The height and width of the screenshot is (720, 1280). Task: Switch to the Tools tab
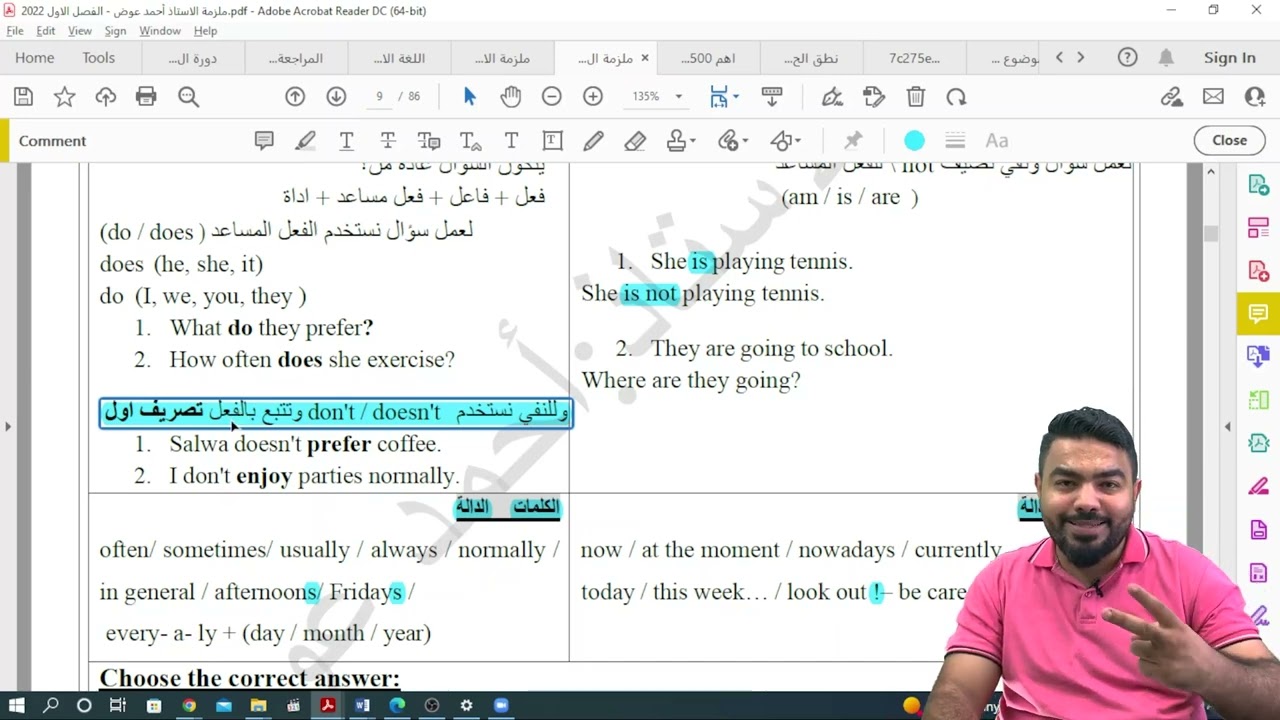(x=99, y=58)
